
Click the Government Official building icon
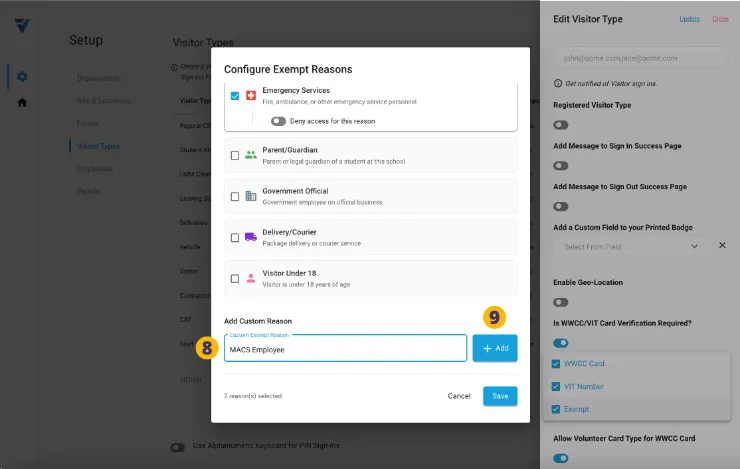pyautogui.click(x=250, y=196)
